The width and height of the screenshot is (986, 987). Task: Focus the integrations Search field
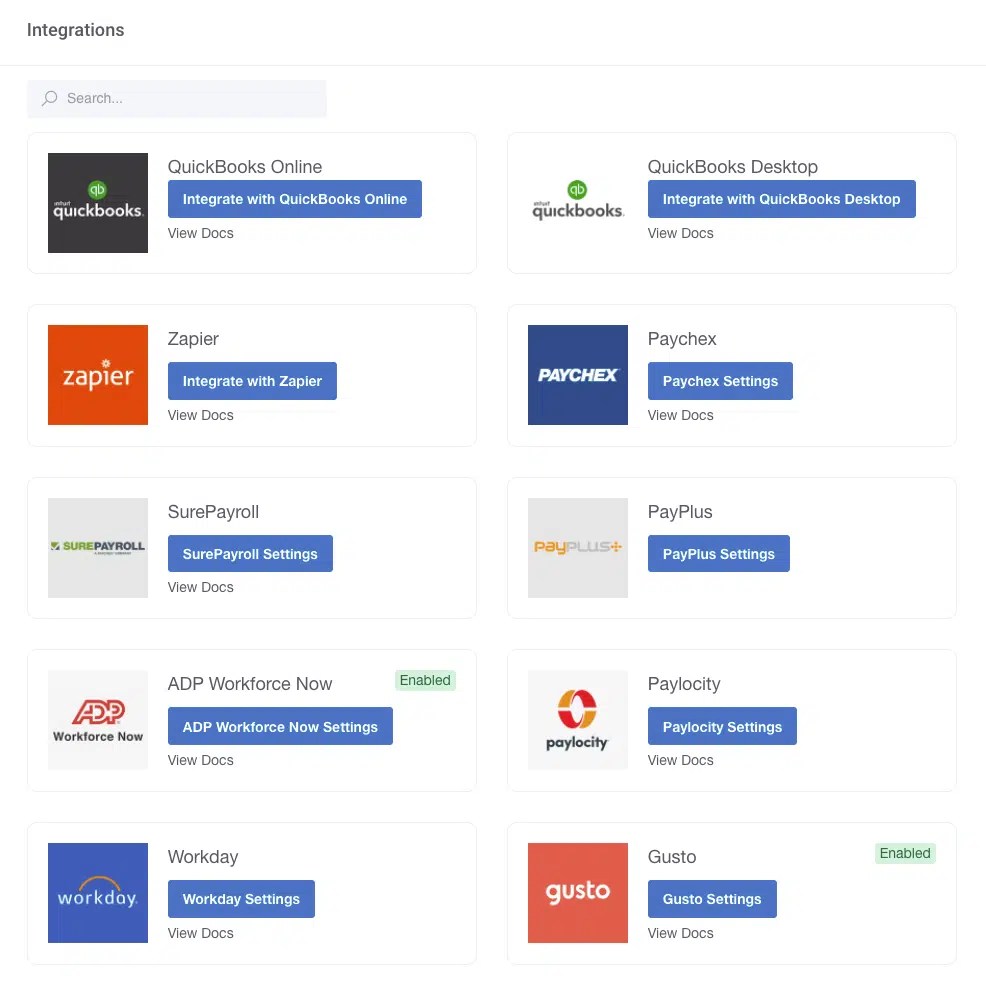click(176, 98)
